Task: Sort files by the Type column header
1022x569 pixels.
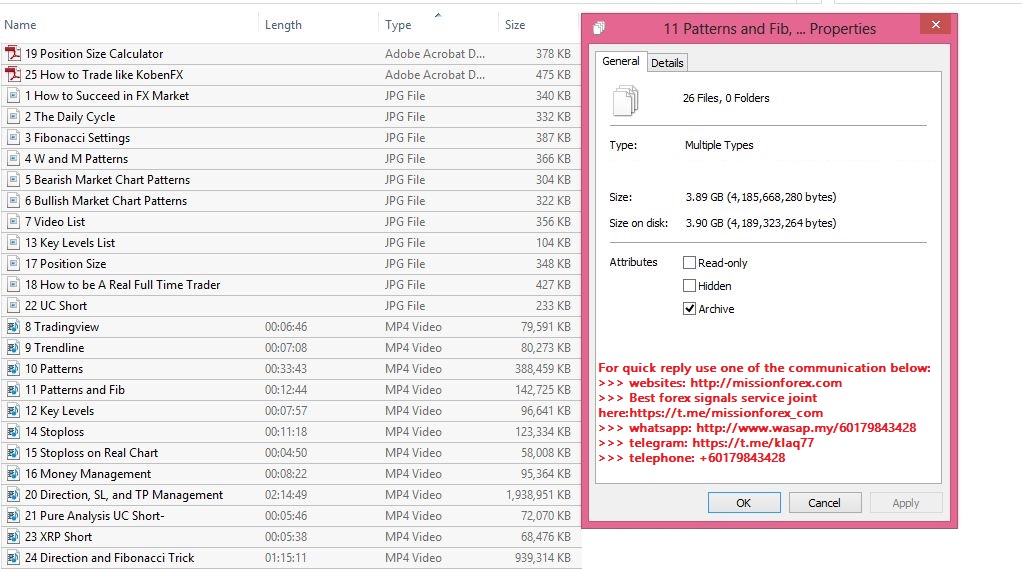Action: (x=398, y=25)
